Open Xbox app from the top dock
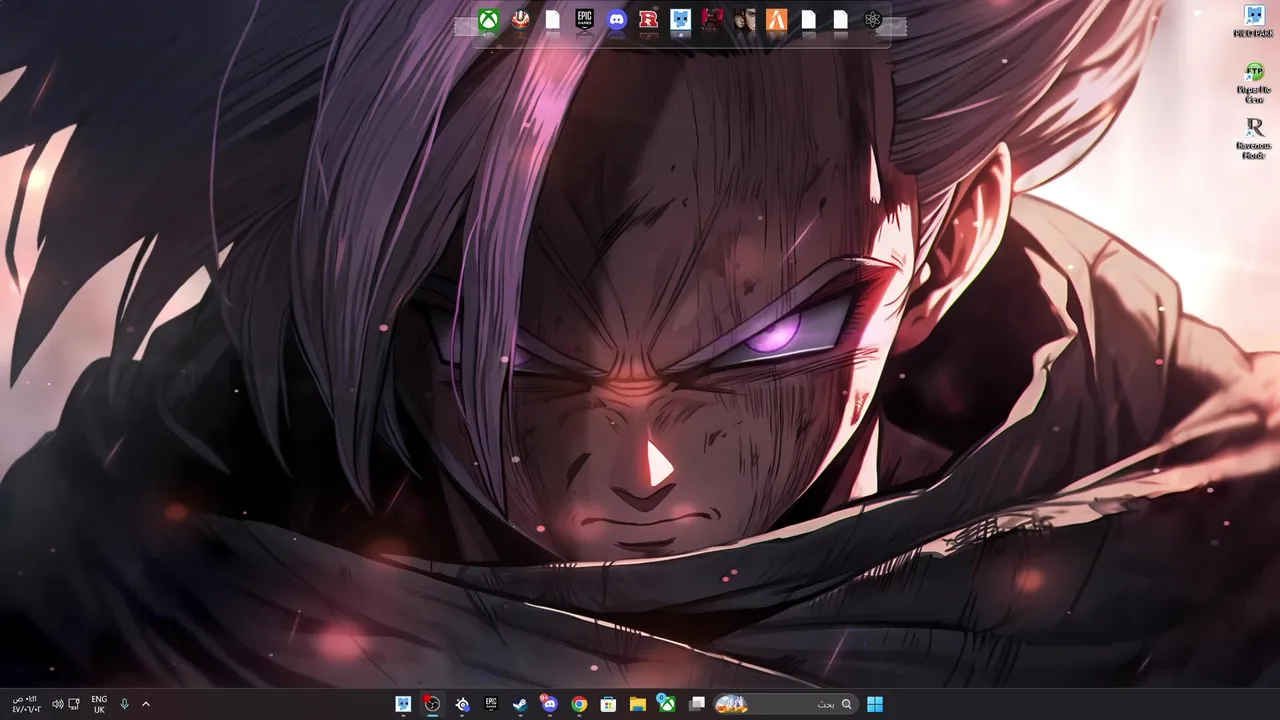Viewport: 1280px width, 720px height. [x=488, y=20]
